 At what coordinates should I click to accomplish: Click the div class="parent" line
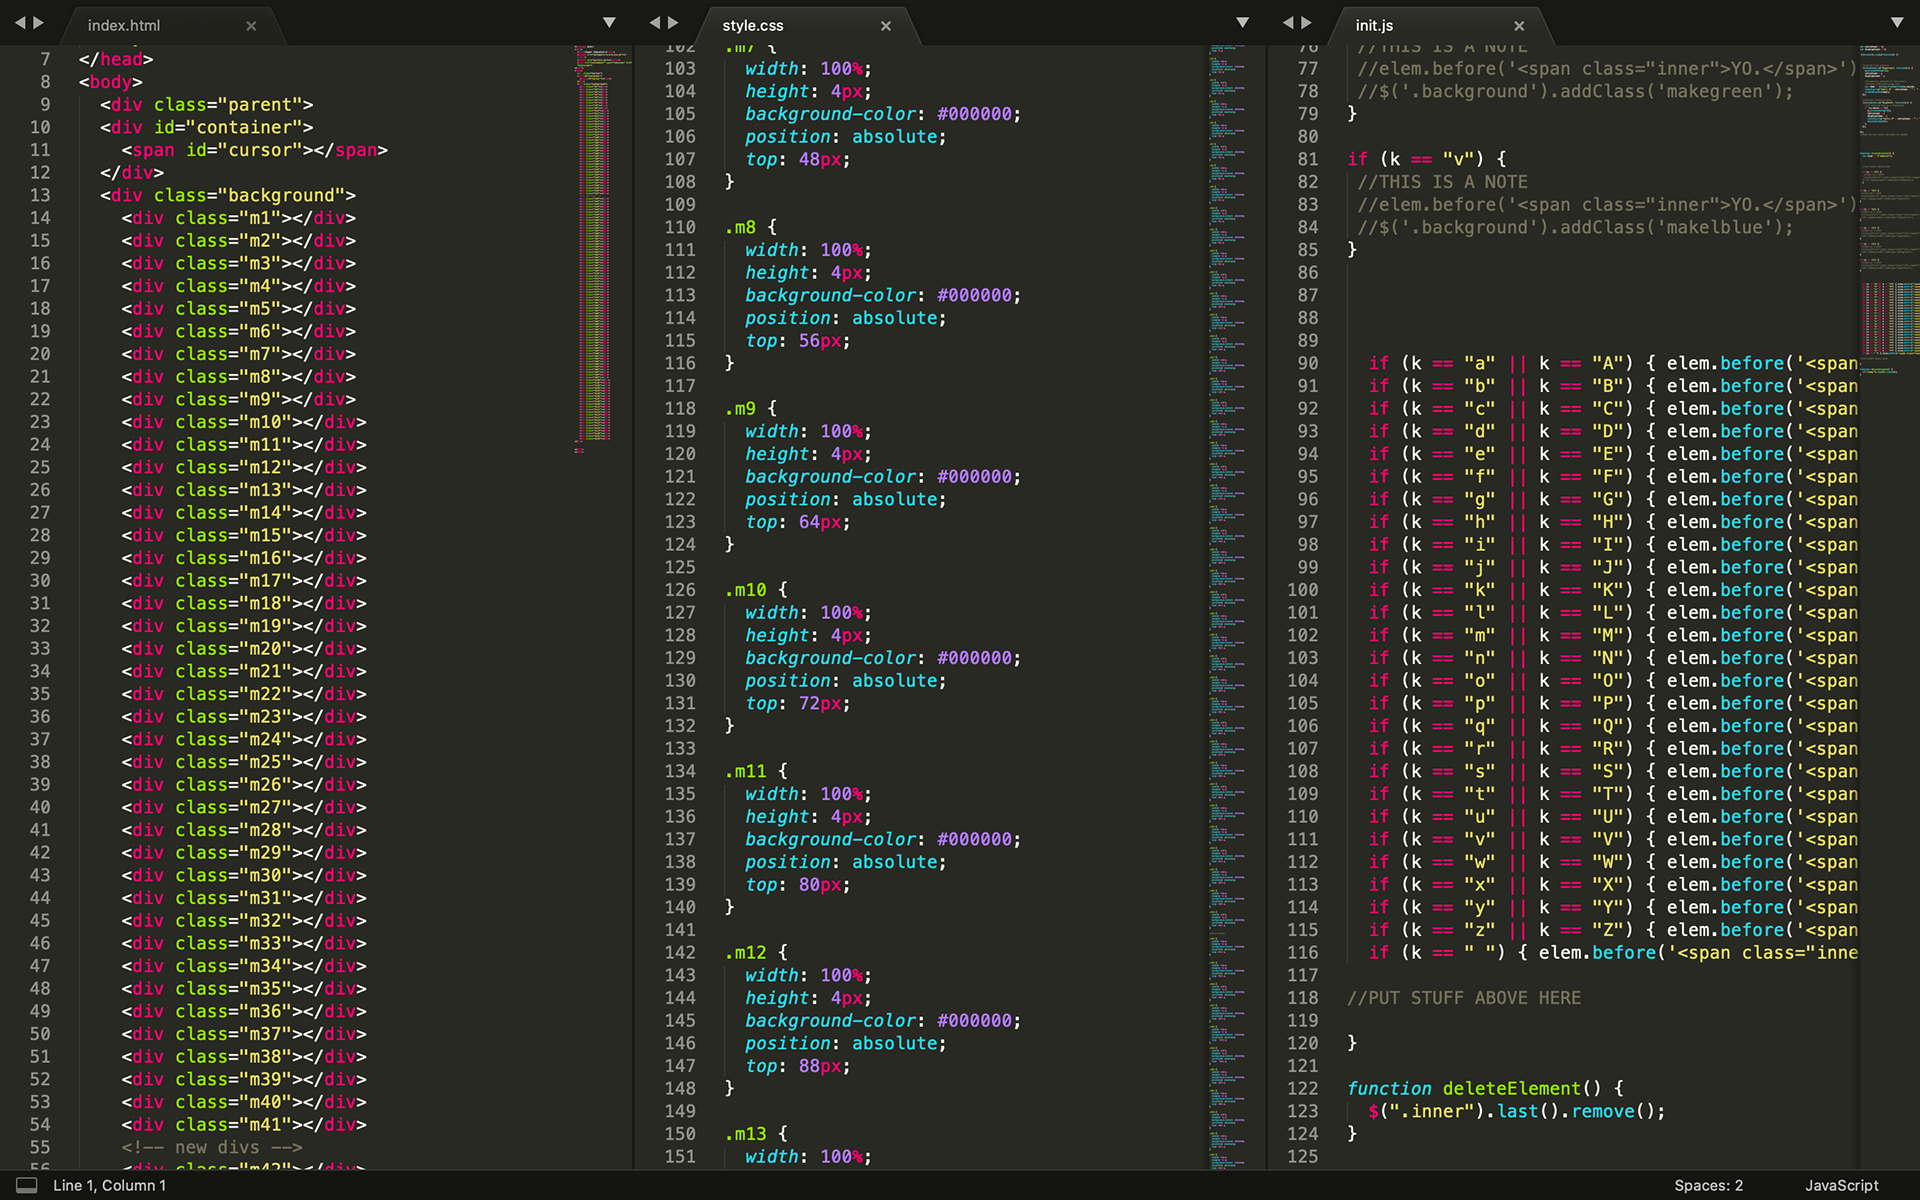click(x=206, y=104)
